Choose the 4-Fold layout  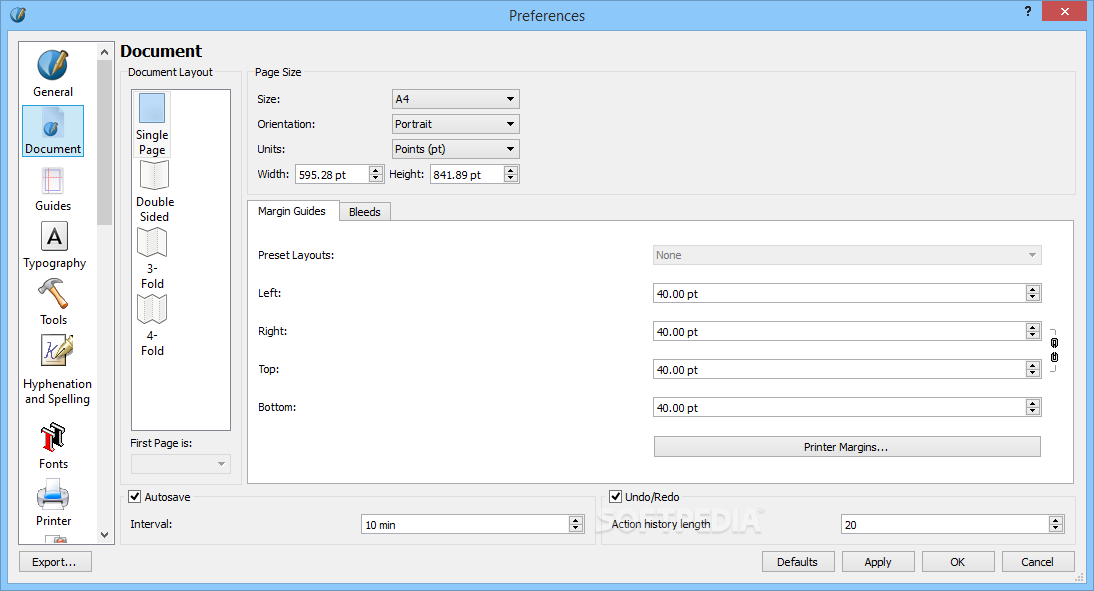pos(152,325)
